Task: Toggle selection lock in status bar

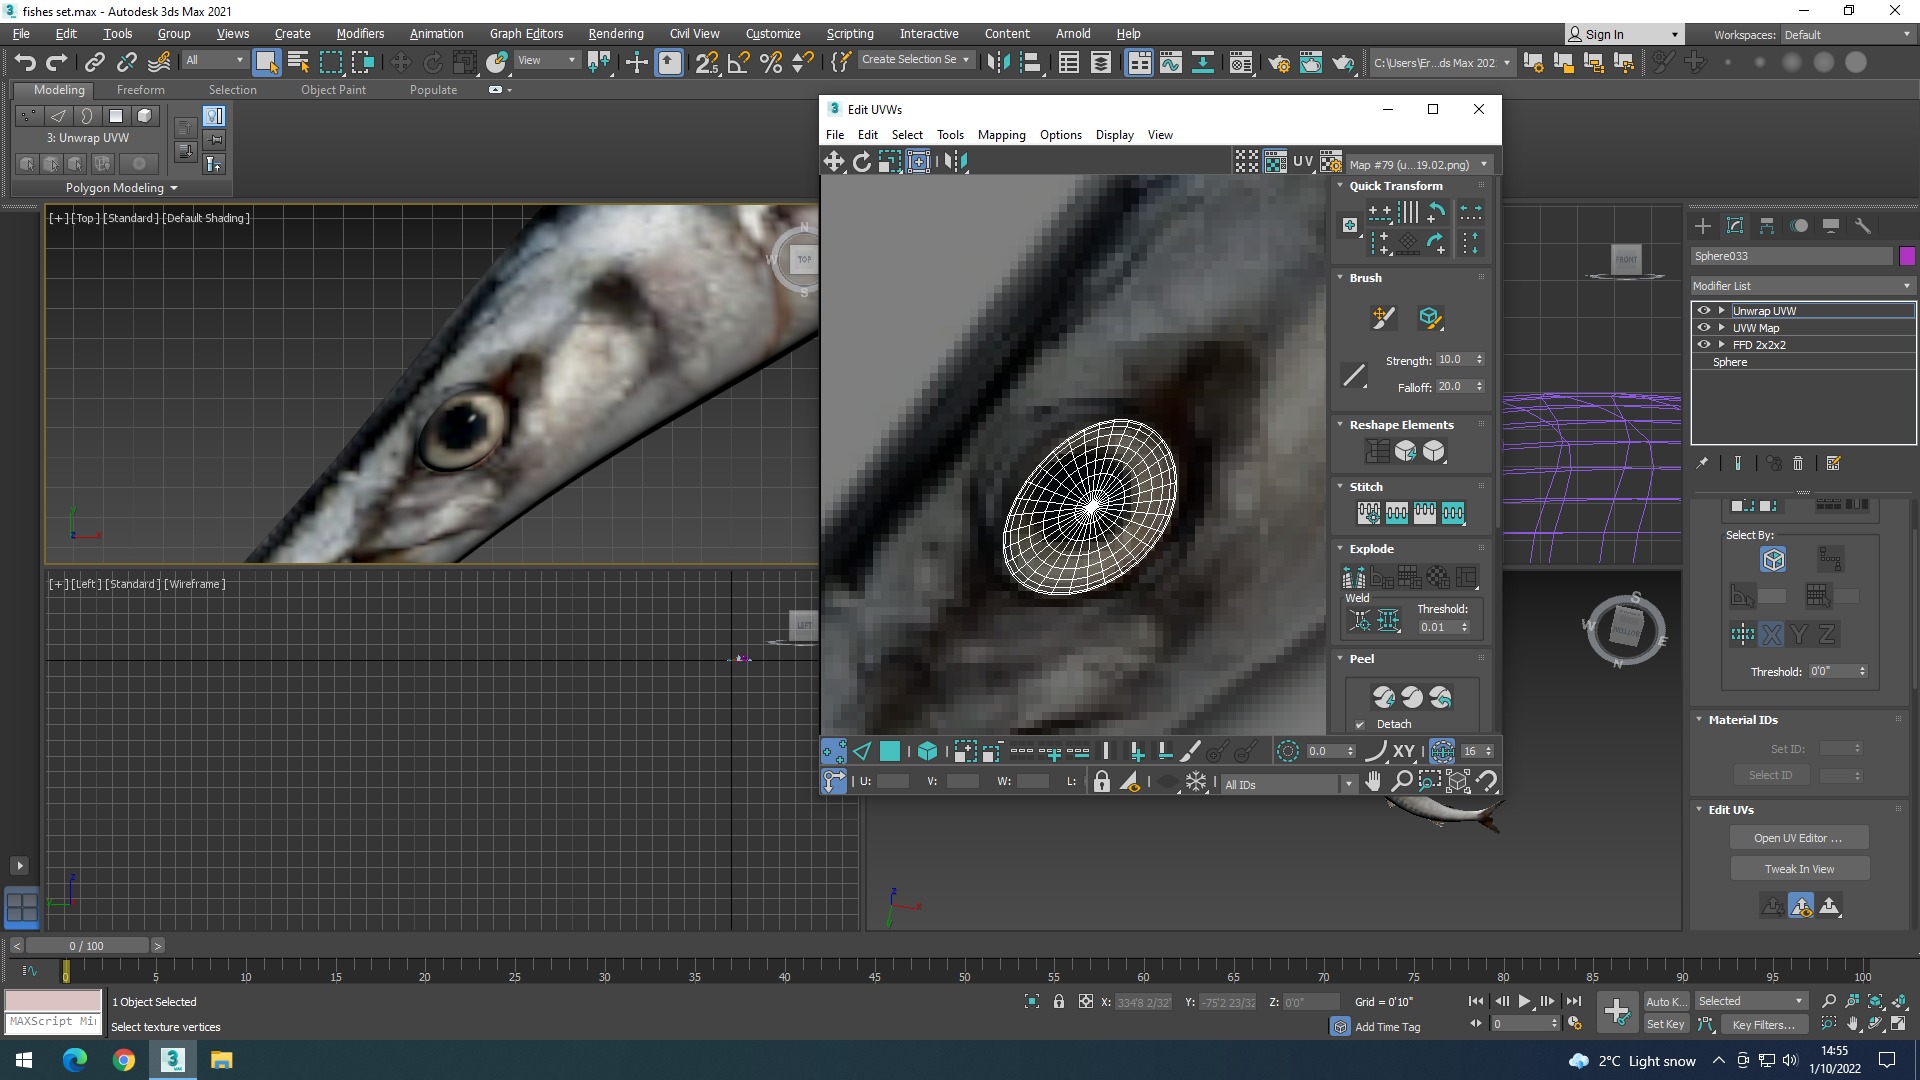Action: click(x=1058, y=1001)
